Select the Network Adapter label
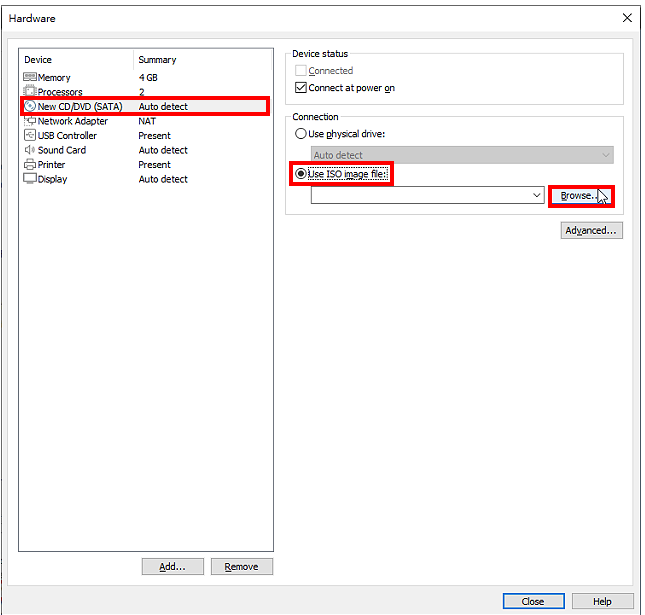Image resolution: width=645 pixels, height=615 pixels. [x=73, y=121]
